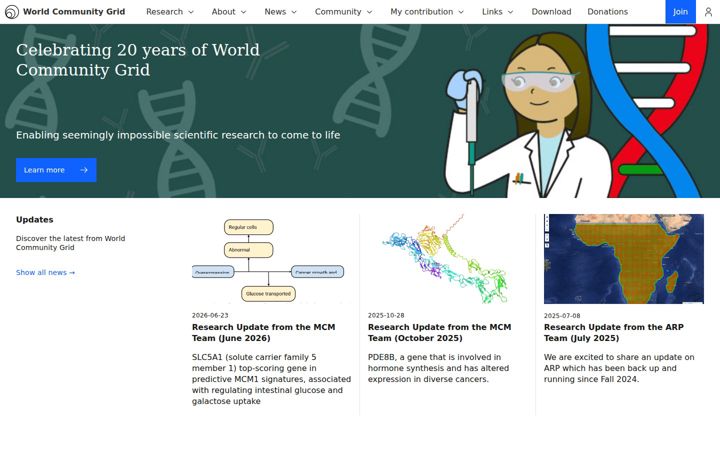Click the Join button
Viewport: 720px width, 450px height.
click(681, 12)
